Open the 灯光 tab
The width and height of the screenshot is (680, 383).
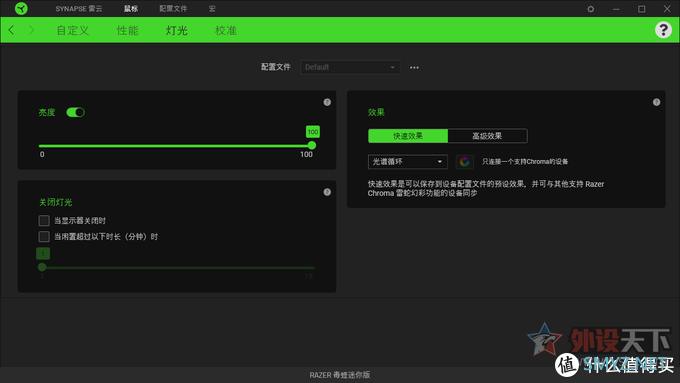[177, 30]
